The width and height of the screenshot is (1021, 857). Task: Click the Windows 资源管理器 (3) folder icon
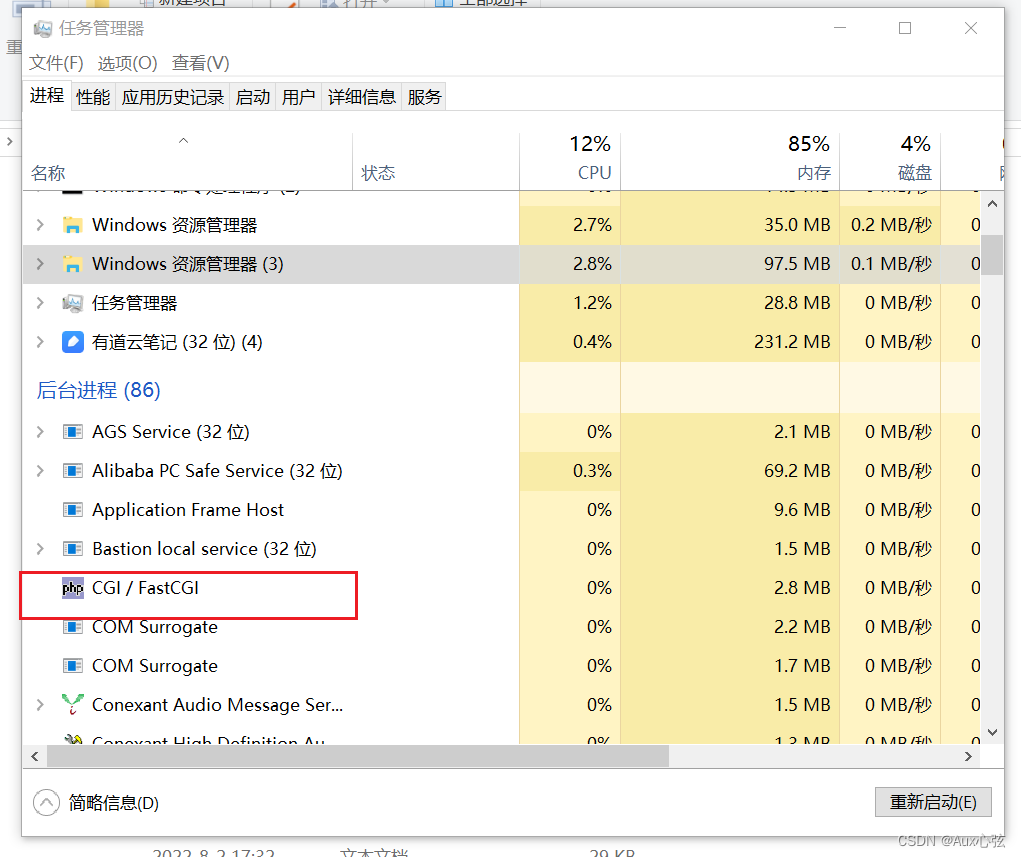pos(72,264)
